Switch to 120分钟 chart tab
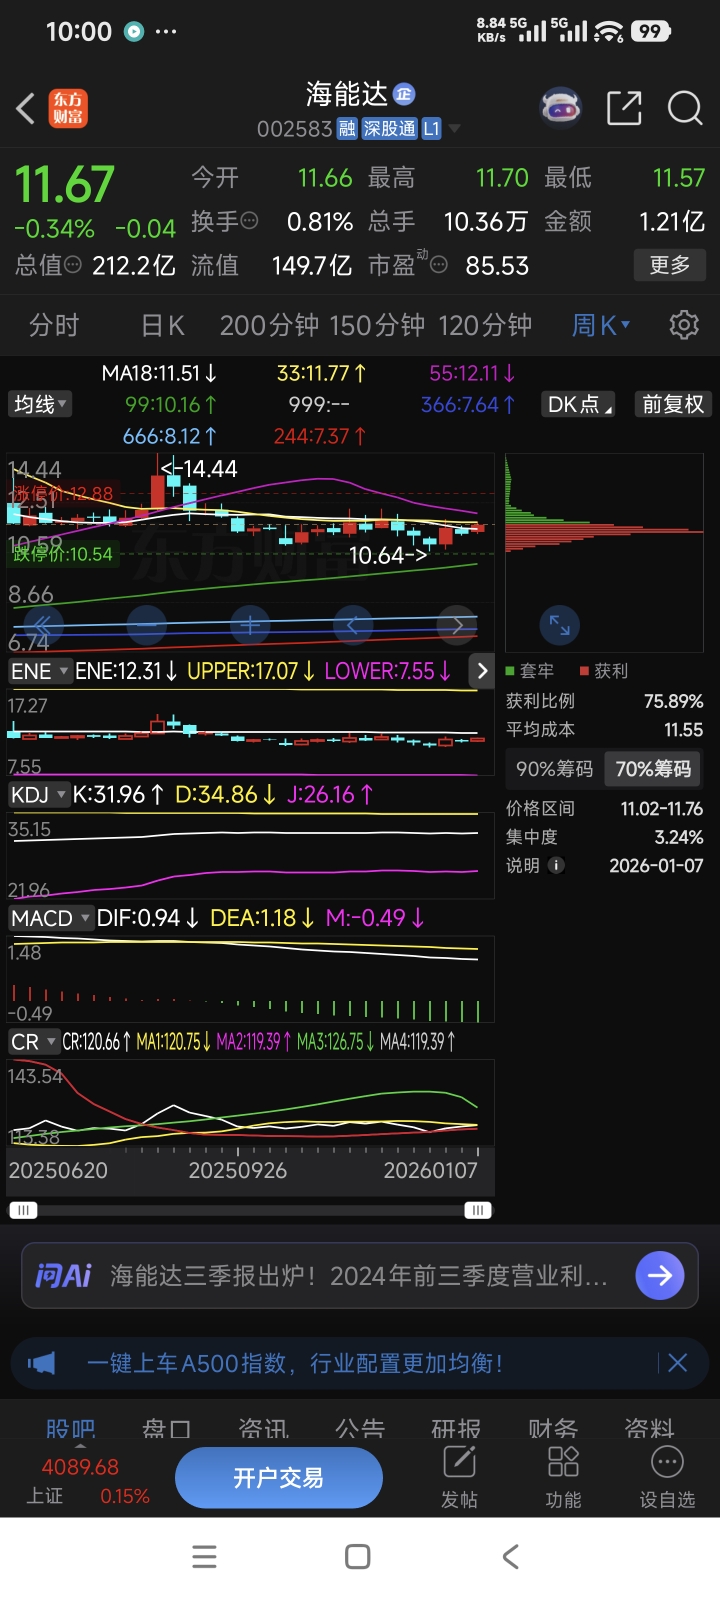The image size is (720, 1600). [485, 325]
